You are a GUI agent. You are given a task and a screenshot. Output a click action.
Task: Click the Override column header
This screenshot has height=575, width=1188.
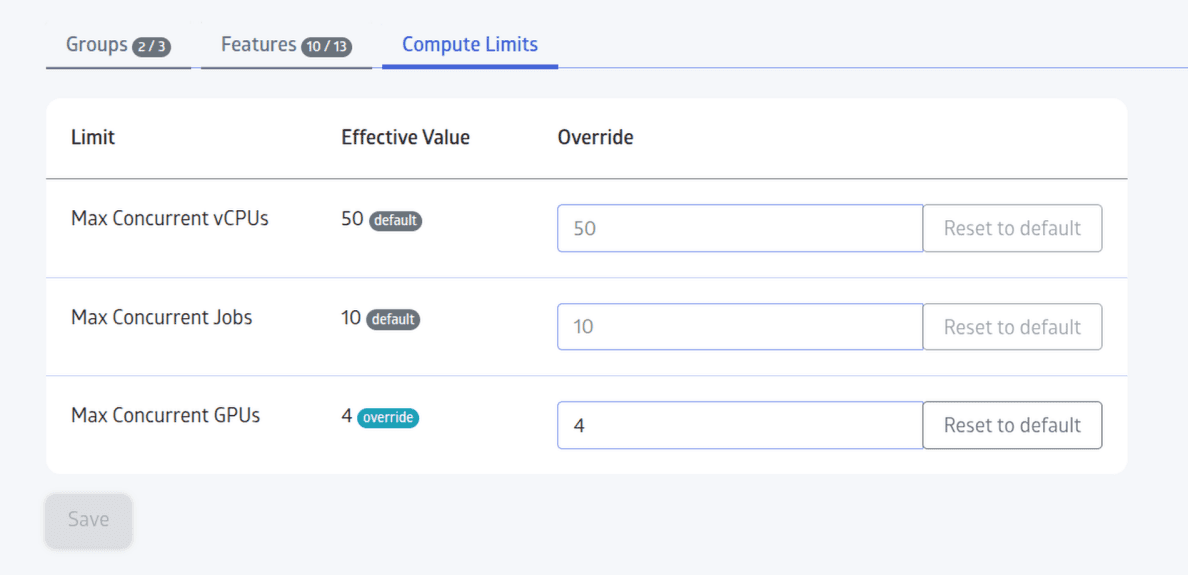[596, 138]
